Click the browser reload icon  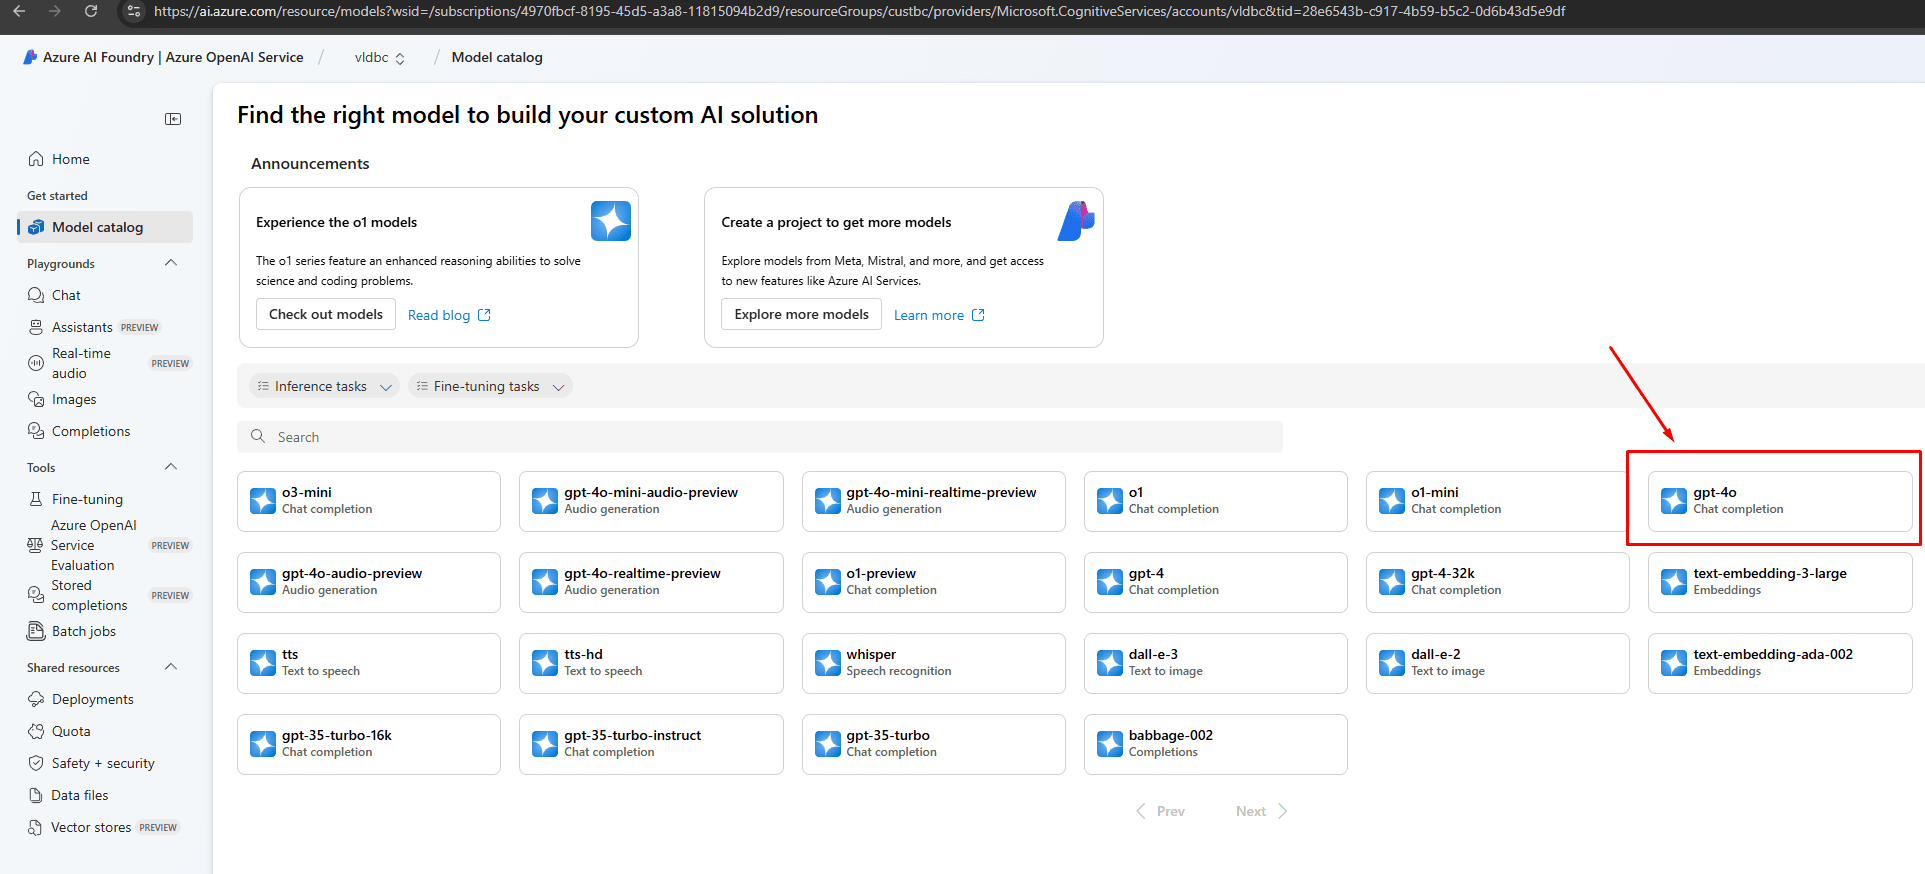pyautogui.click(x=91, y=11)
